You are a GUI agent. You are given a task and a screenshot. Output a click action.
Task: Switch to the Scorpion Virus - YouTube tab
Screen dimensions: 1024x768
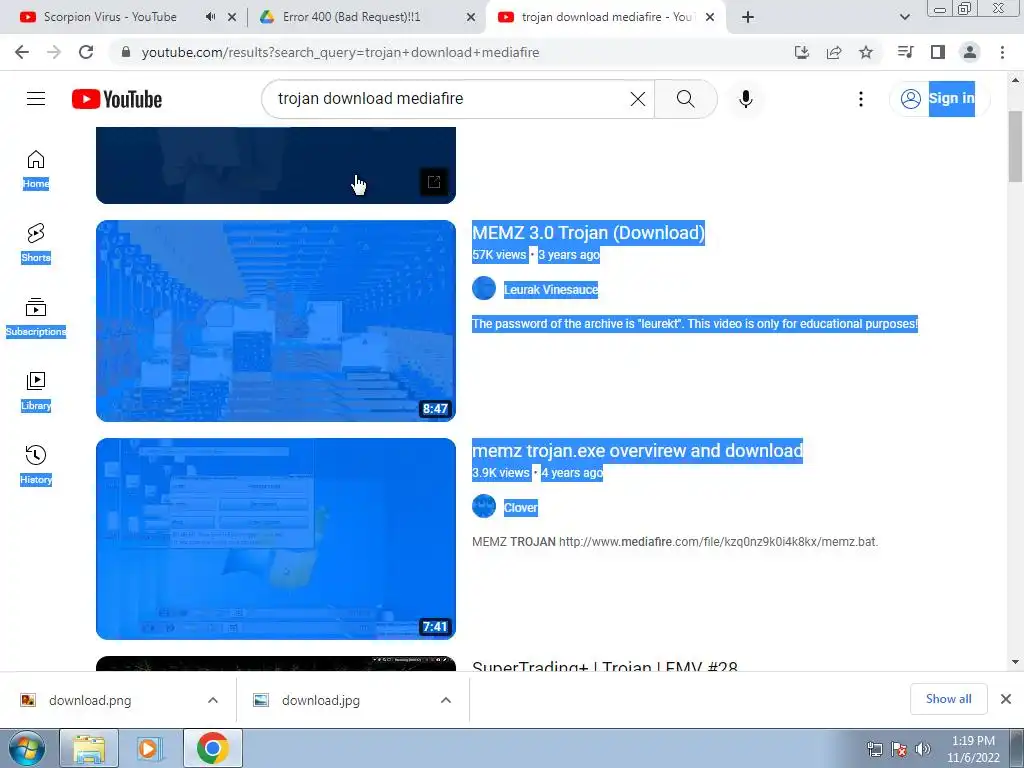(x=110, y=17)
